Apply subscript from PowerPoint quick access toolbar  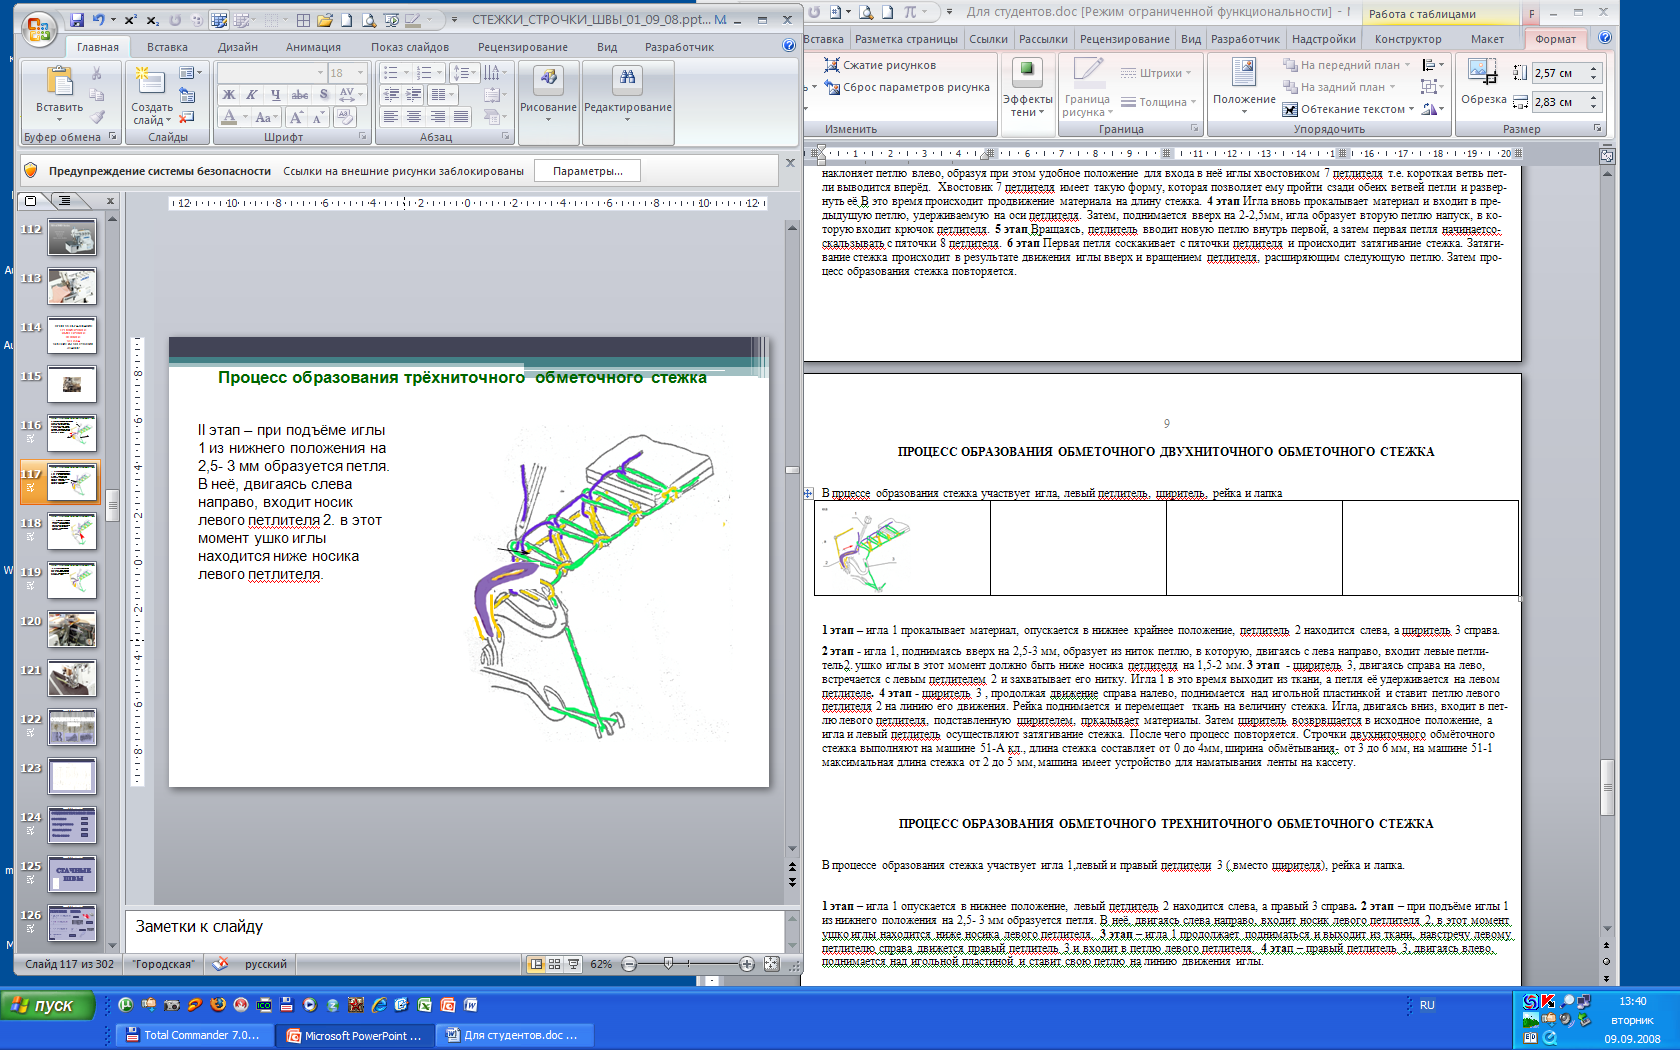click(152, 20)
